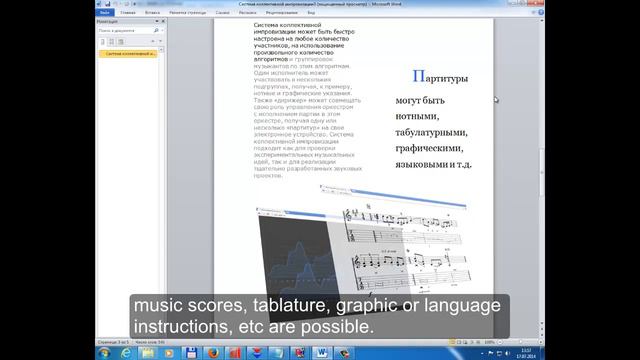Image resolution: width=640 pixels, height=360 pixels.
Task: Open Internet Explorer from taskbar
Action: 126,353
